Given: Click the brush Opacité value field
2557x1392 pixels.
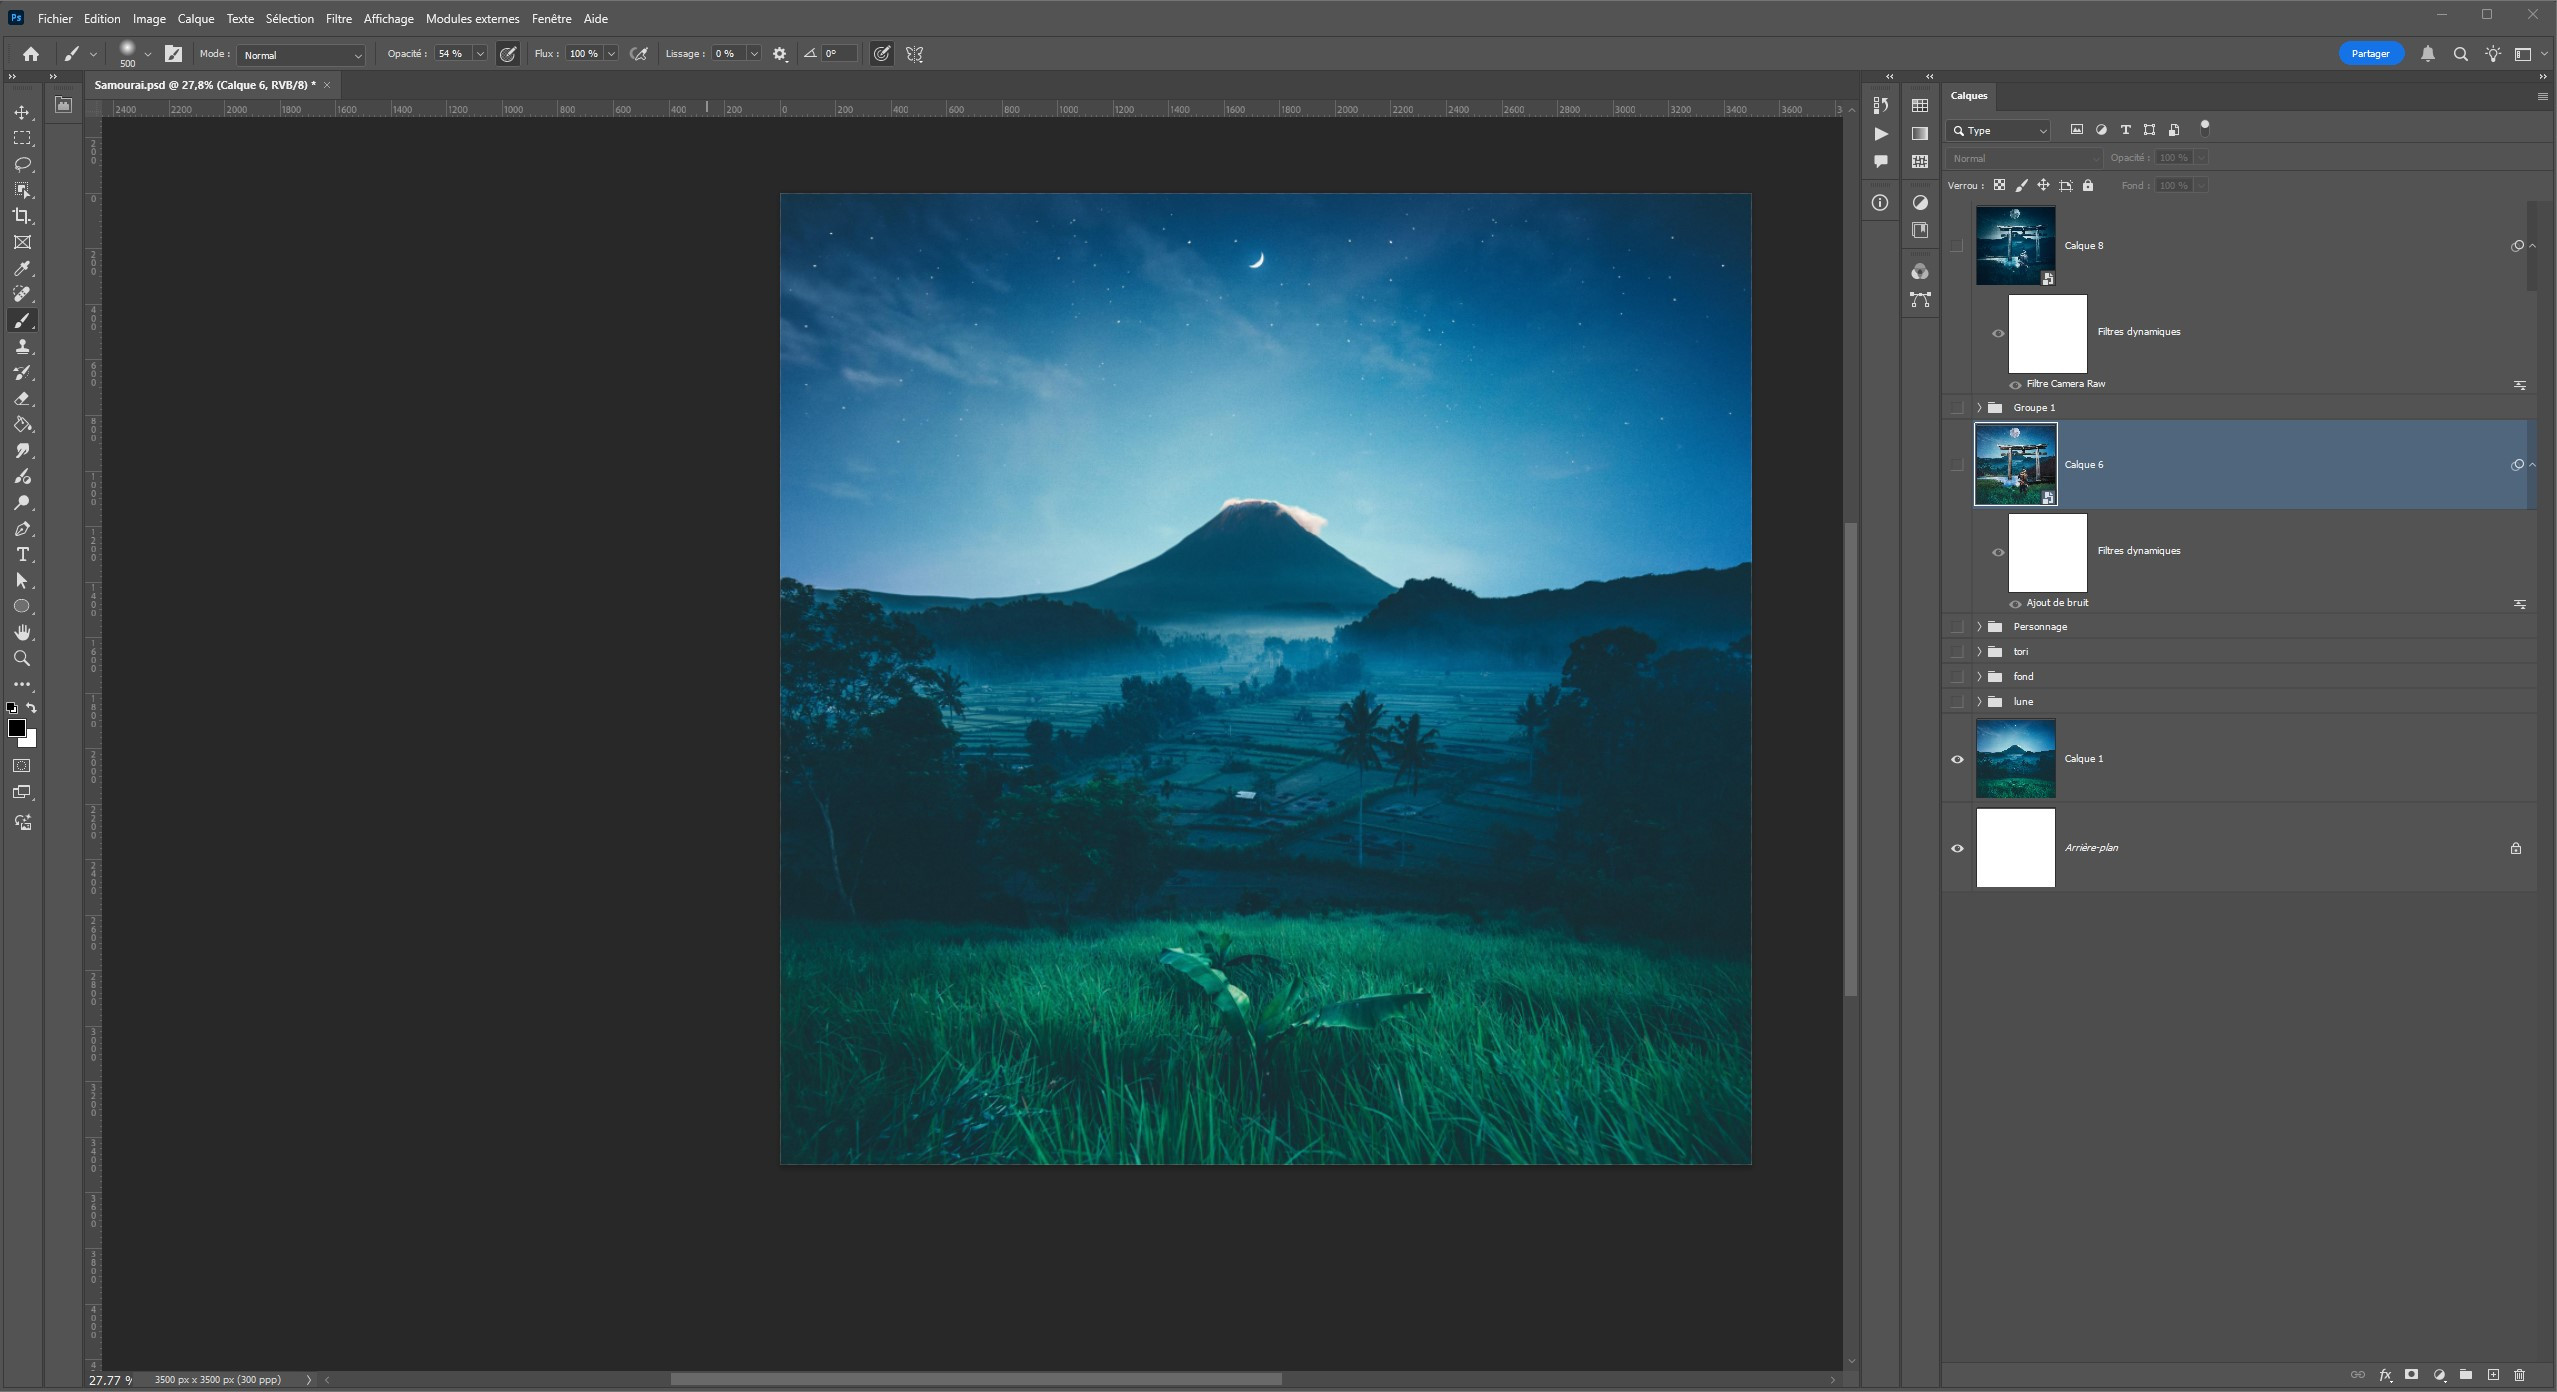Looking at the screenshot, I should 451,54.
